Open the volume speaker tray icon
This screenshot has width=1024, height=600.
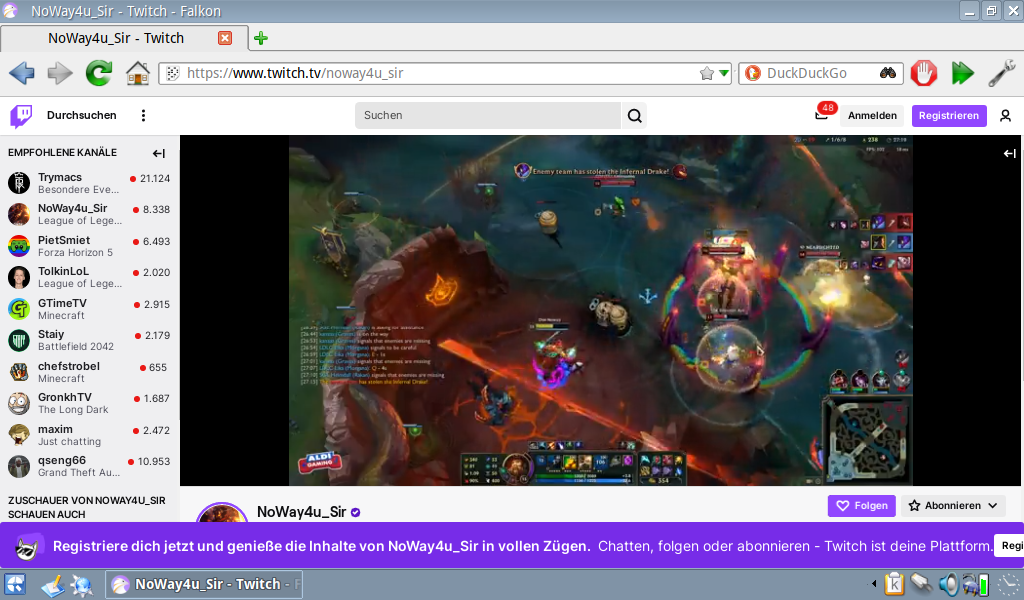tap(948, 584)
